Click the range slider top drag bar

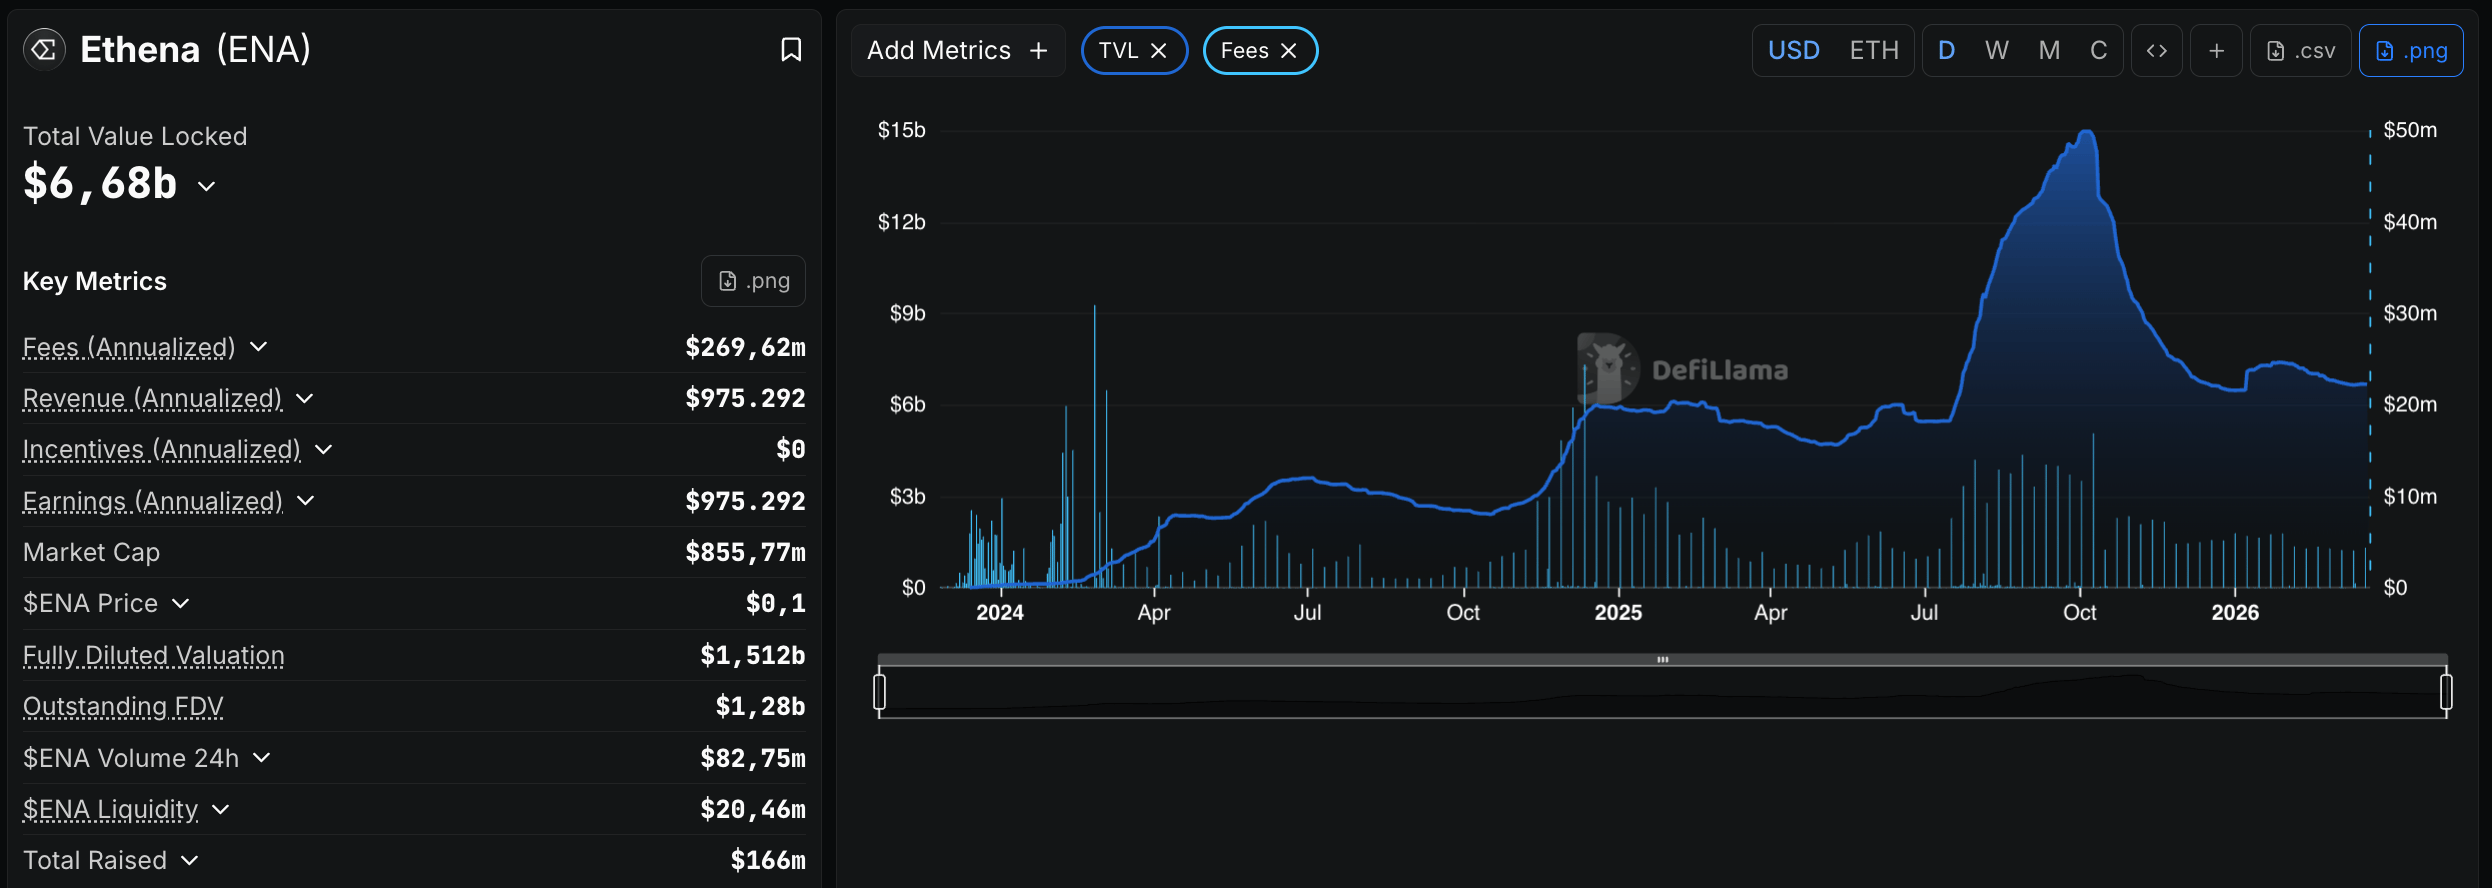pos(1663,660)
